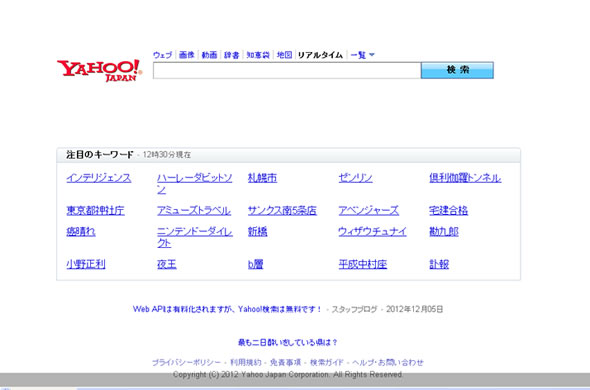
Task: Open keyword アミューズトラベル
Action: (194, 210)
